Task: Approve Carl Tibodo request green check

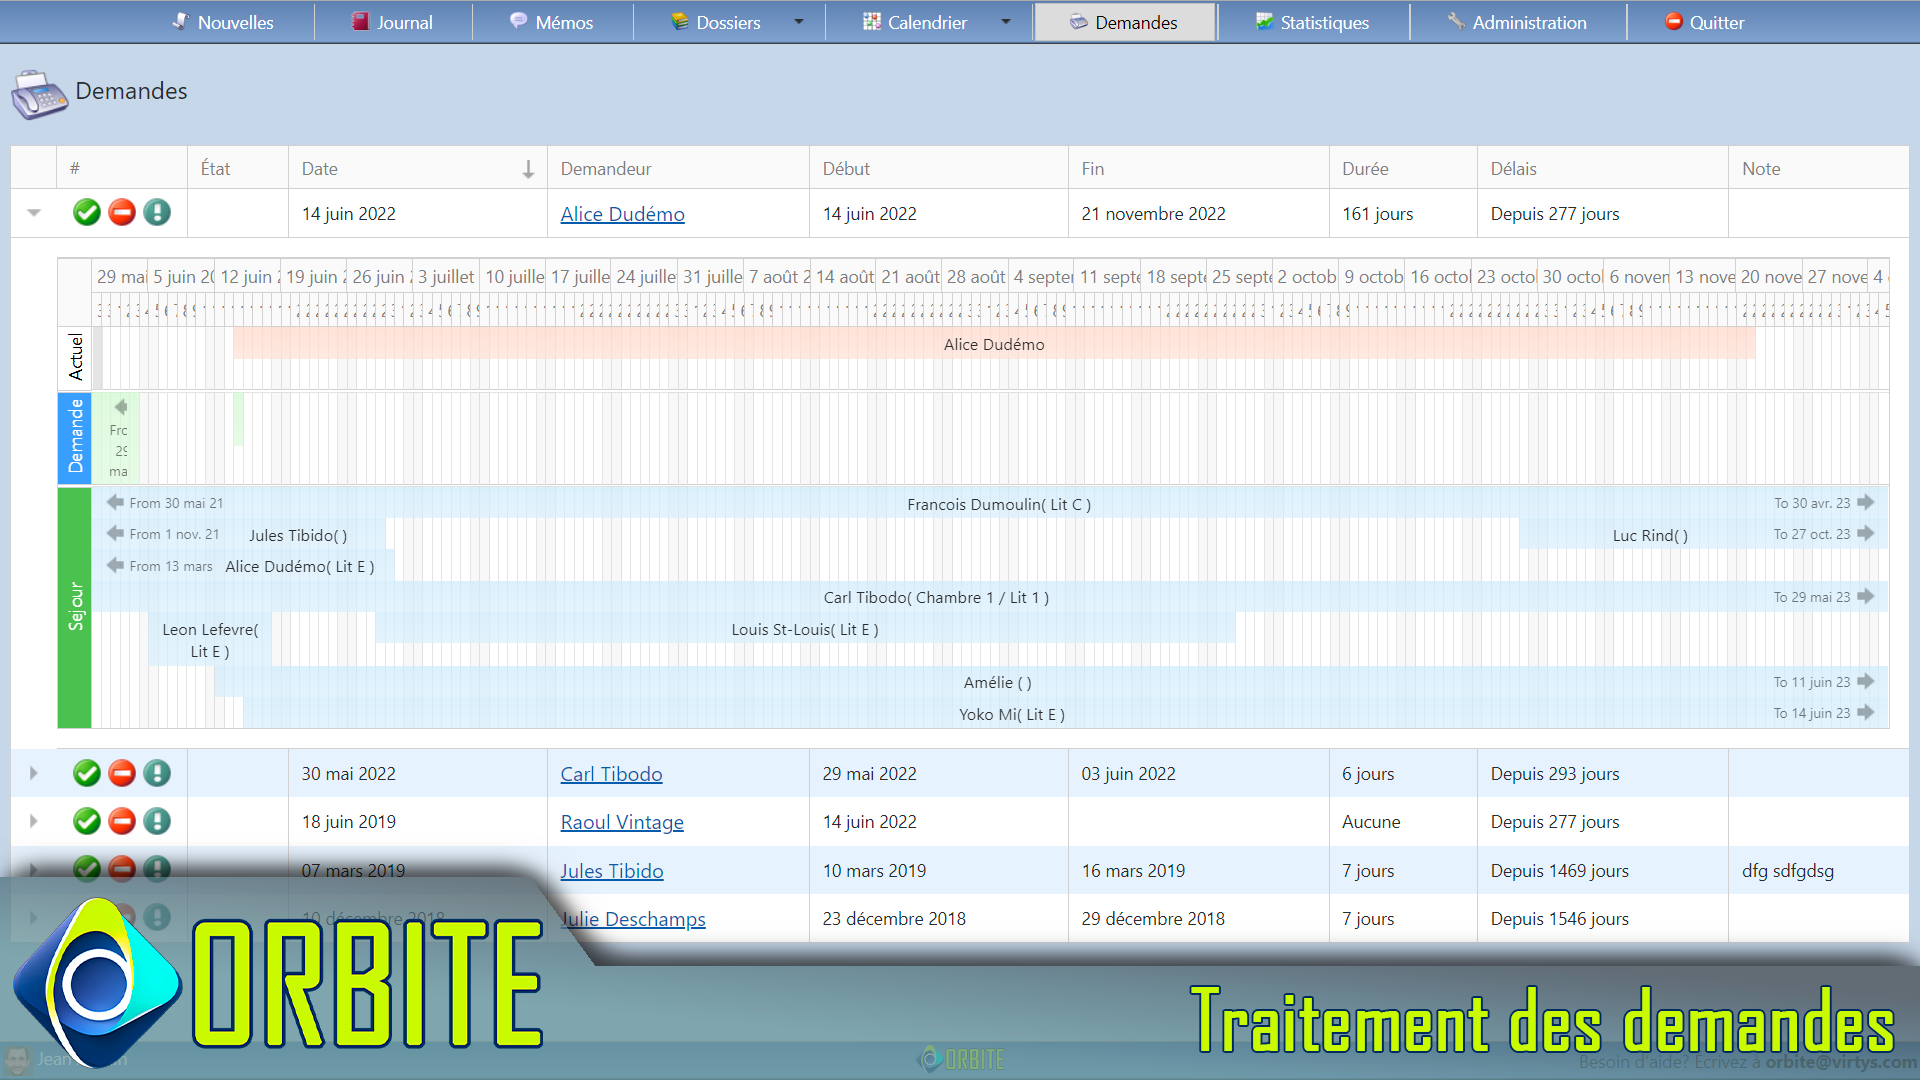Action: 87,773
